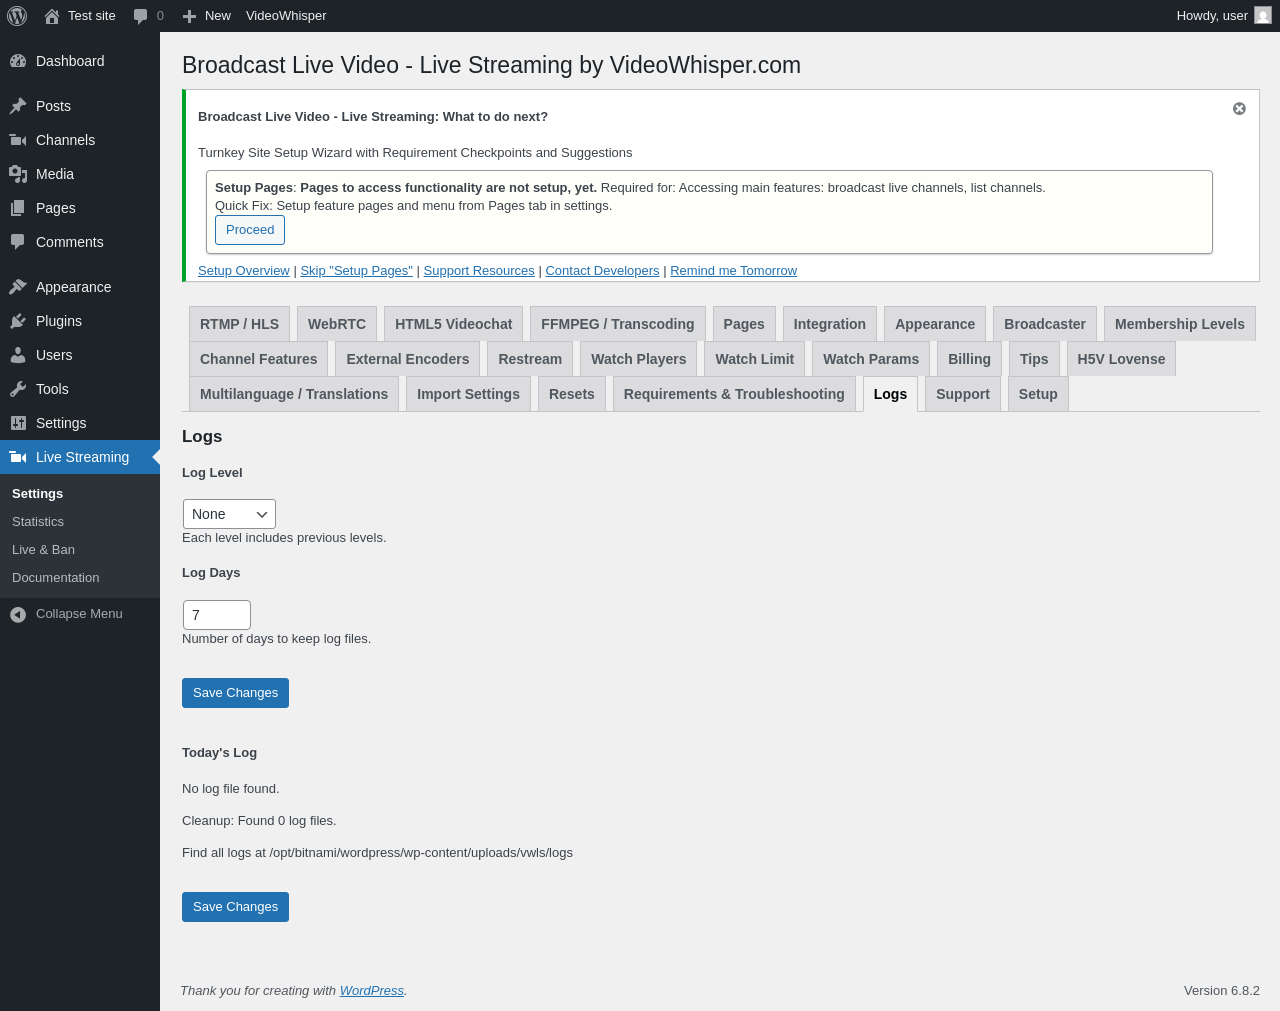The height and width of the screenshot is (1011, 1280).
Task: Click Live Streaming camera icon in sidebar
Action: pyautogui.click(x=18, y=457)
